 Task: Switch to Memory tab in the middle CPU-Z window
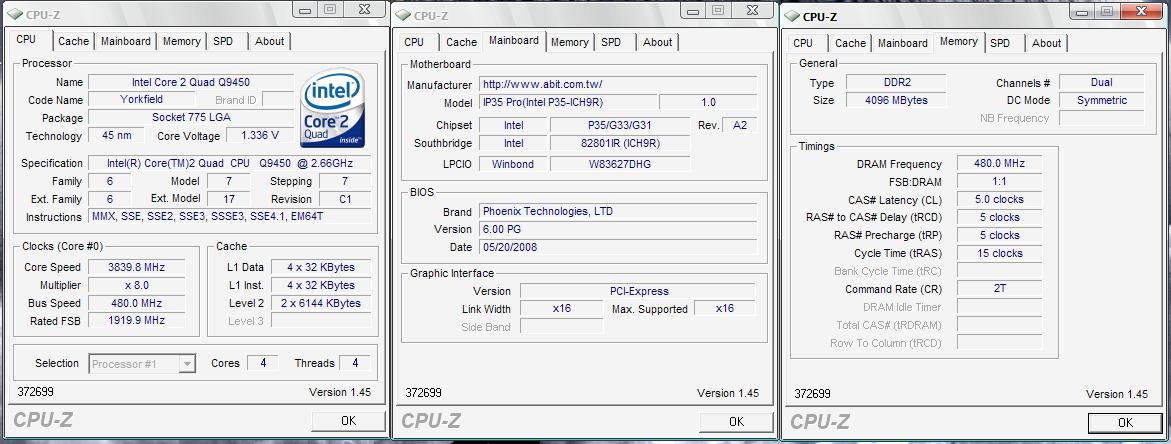570,42
